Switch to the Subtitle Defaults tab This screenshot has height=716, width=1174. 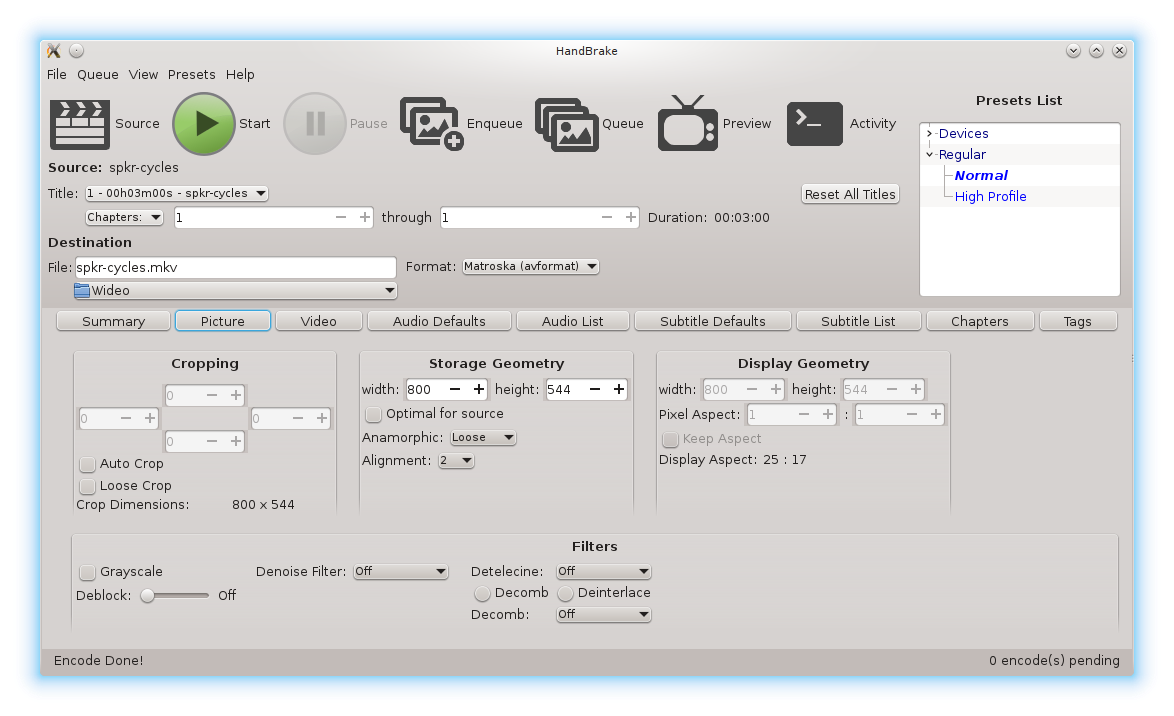coord(713,321)
